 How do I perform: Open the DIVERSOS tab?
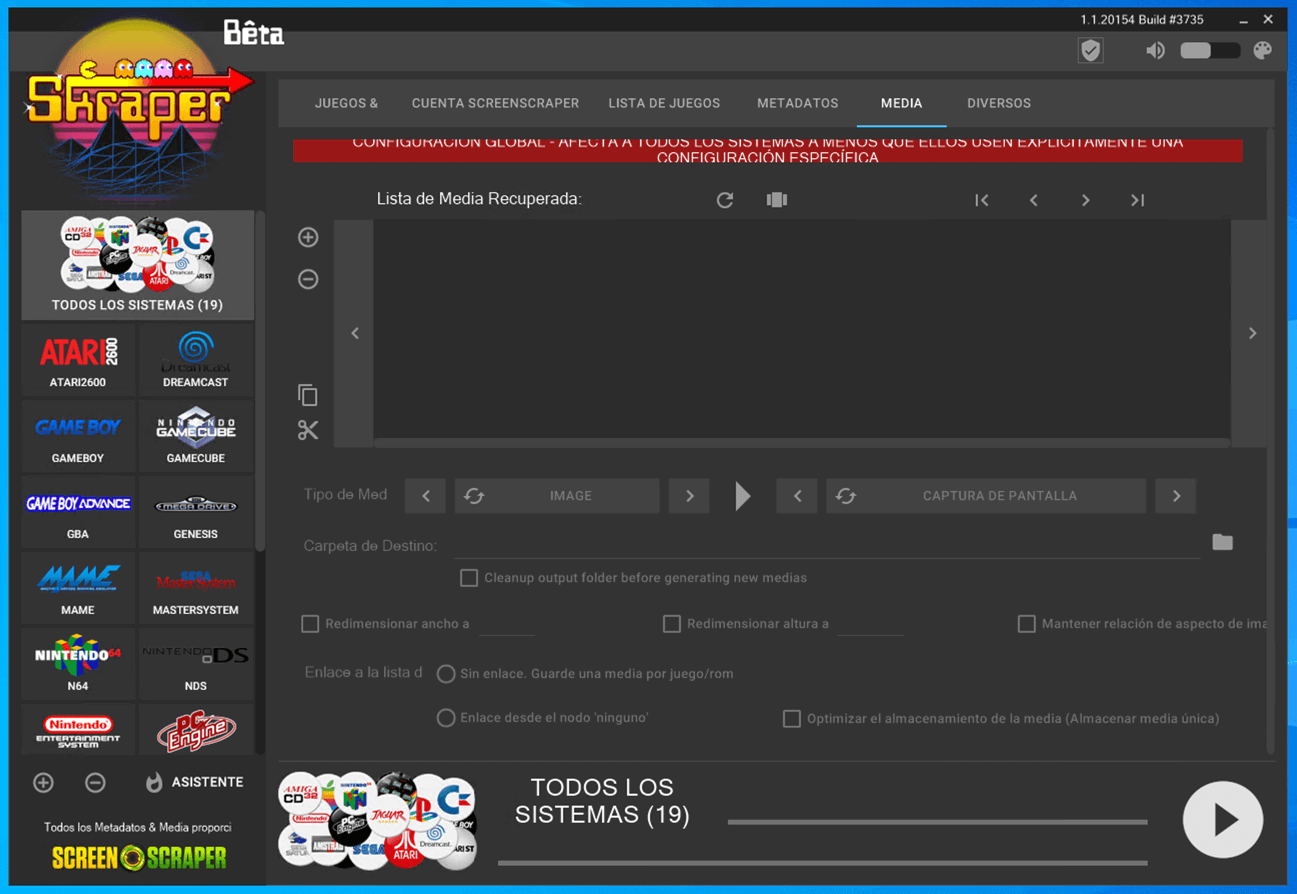point(998,103)
